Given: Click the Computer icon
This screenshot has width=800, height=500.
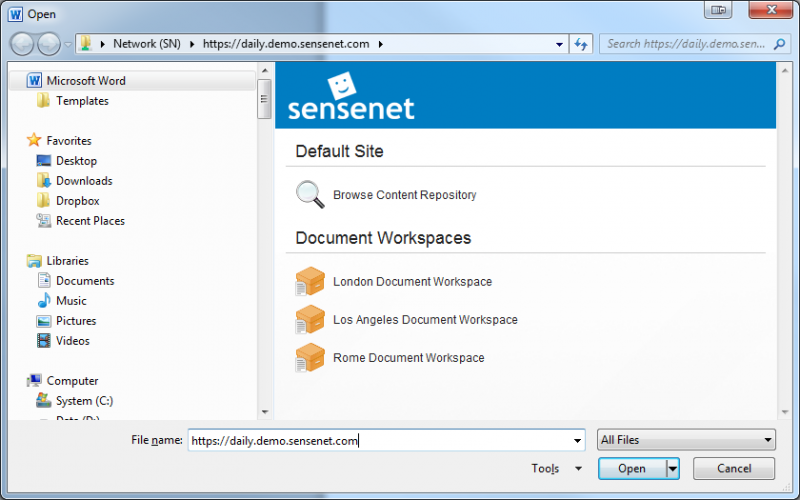Looking at the screenshot, I should tap(34, 380).
